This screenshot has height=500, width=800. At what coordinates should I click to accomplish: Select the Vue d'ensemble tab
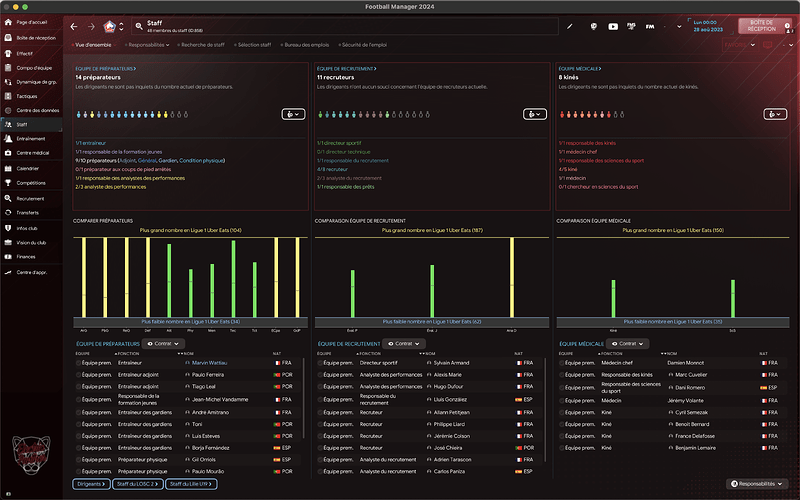[92, 45]
